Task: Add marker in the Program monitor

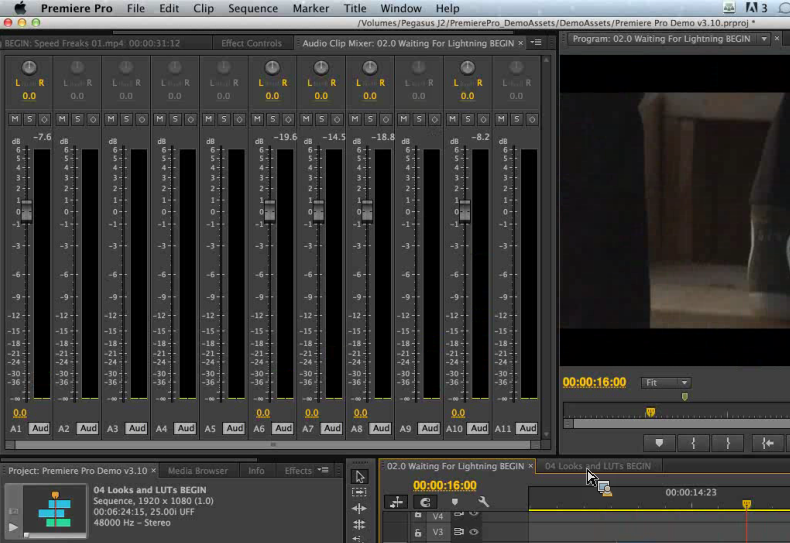Action: point(659,443)
